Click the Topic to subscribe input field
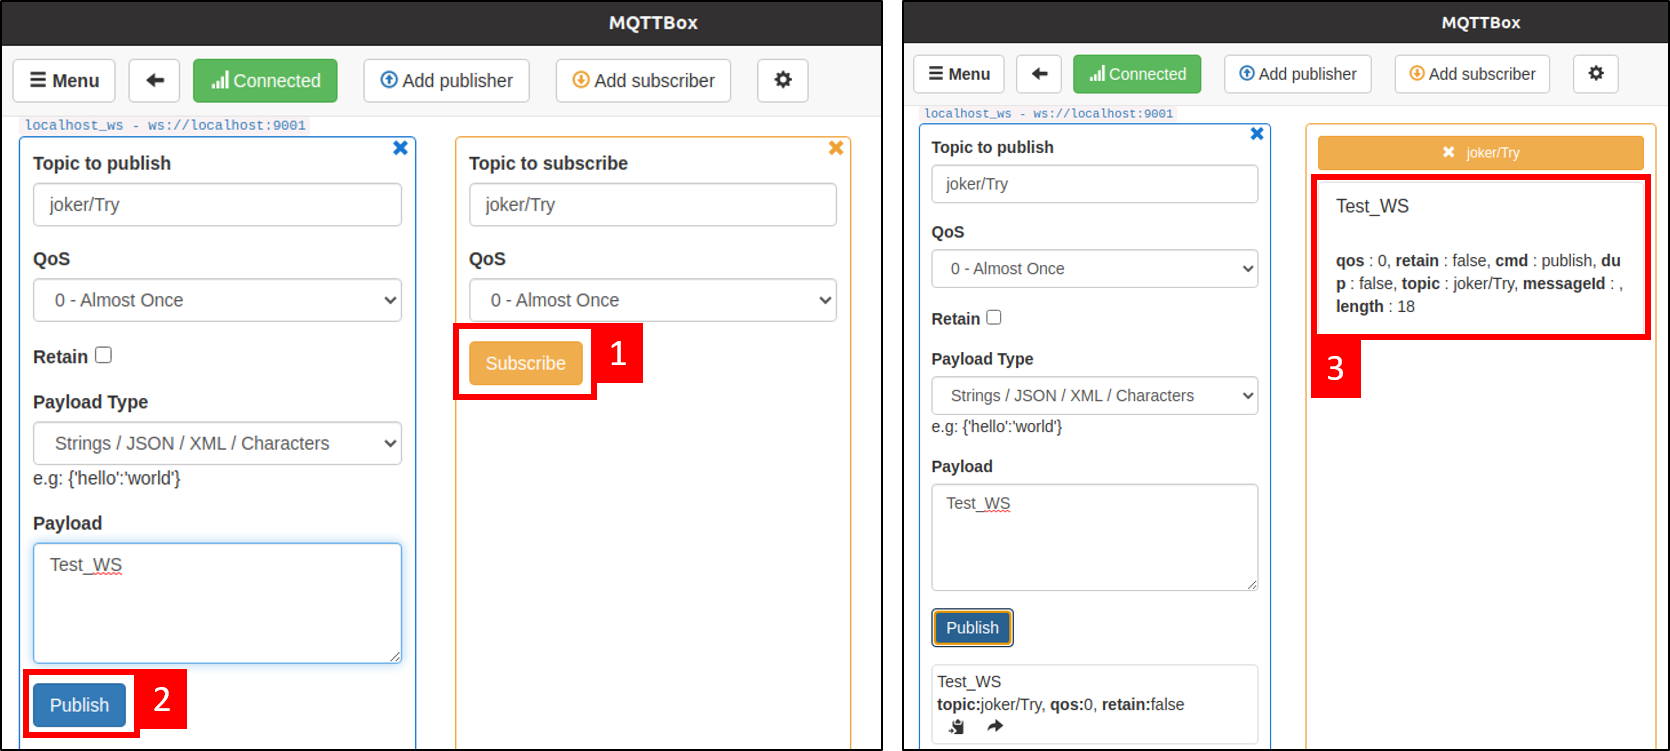Viewport: 1670px width, 751px height. pyautogui.click(x=653, y=204)
